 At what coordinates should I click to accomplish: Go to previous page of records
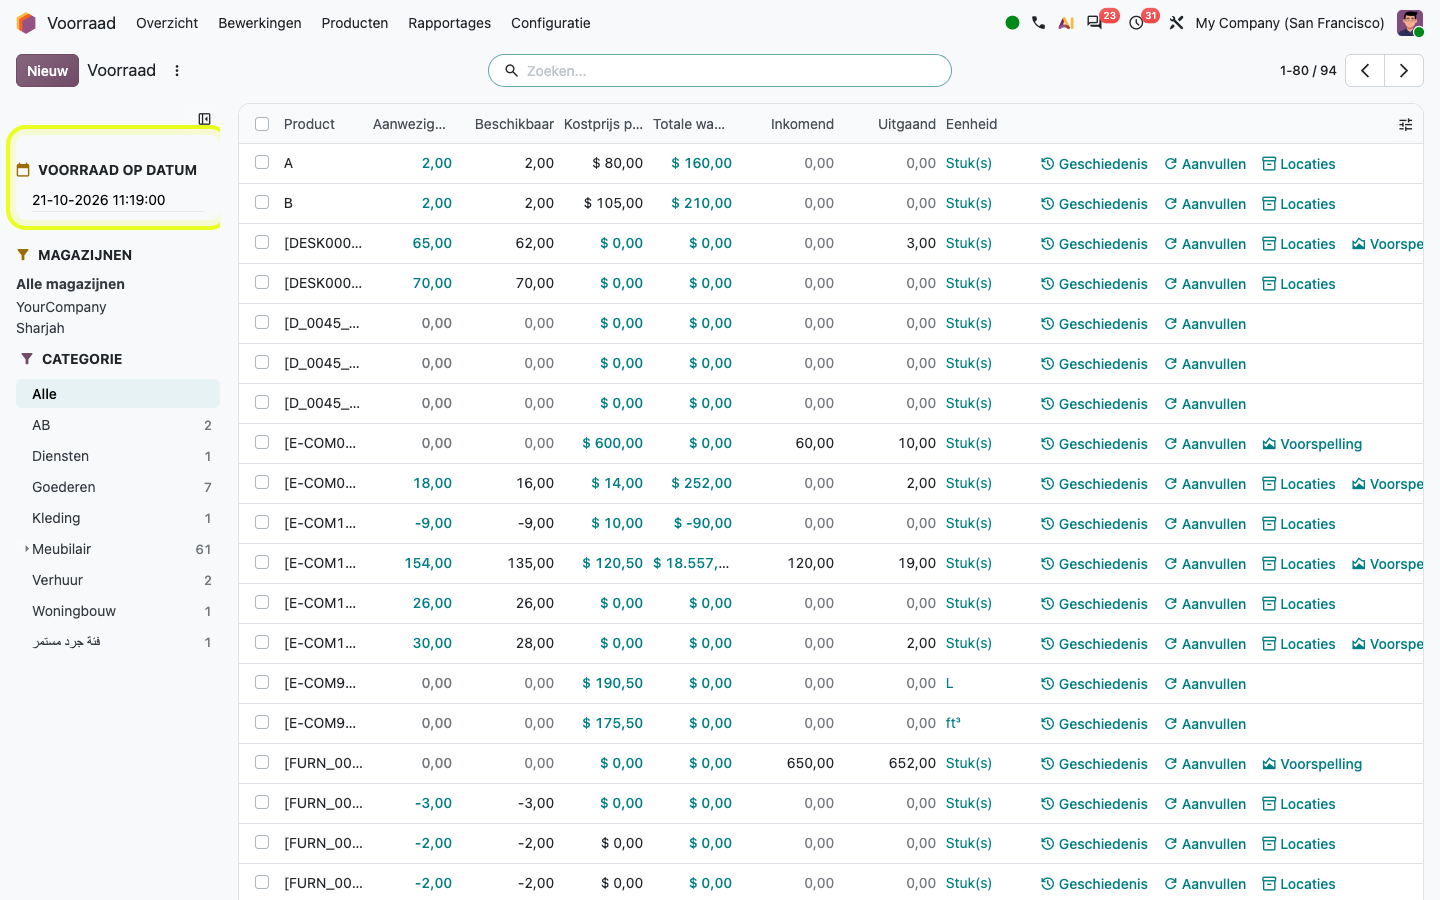(x=1365, y=71)
